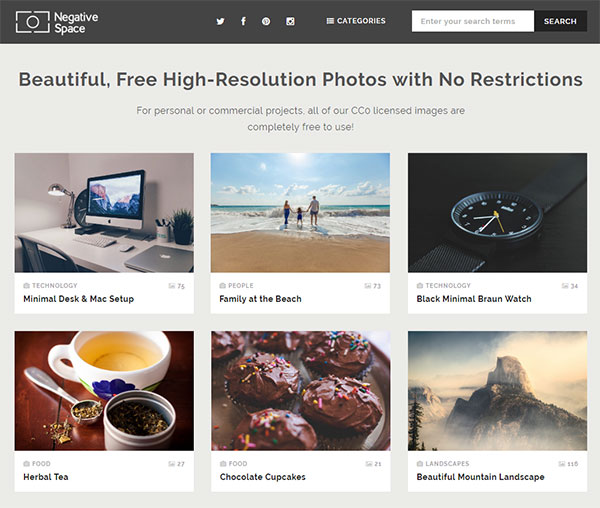Open the Chocolate Cupcakes photo thumbnail

[x=300, y=391]
